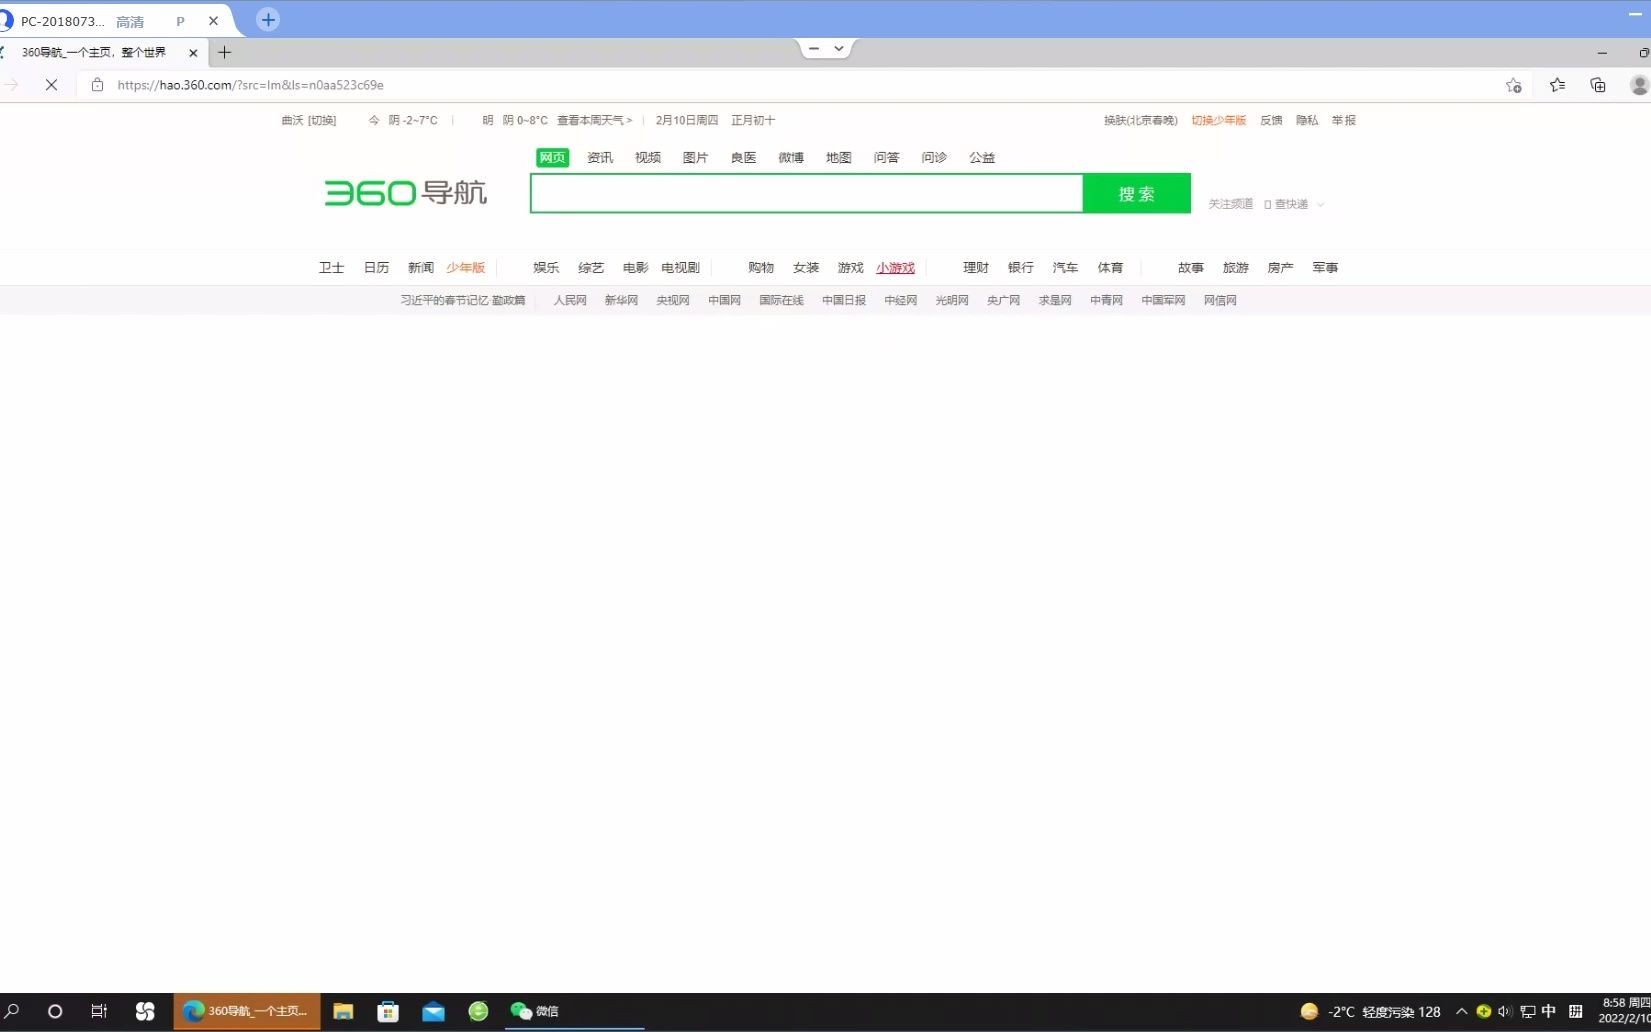Open 新闻 in the category bar
This screenshot has width=1651, height=1032.
420,267
